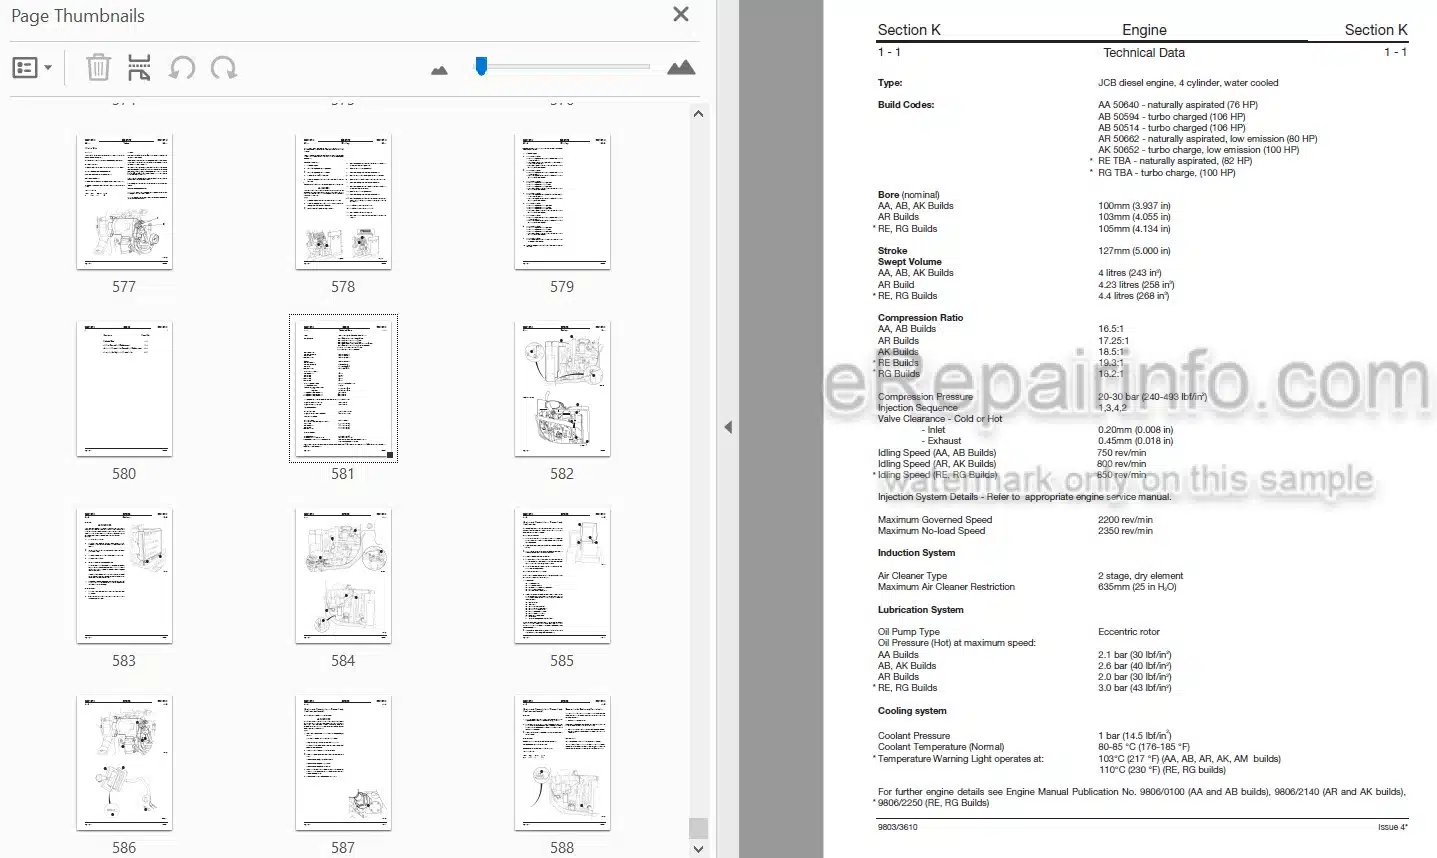
Task: Click page number label 584
Action: [343, 661]
